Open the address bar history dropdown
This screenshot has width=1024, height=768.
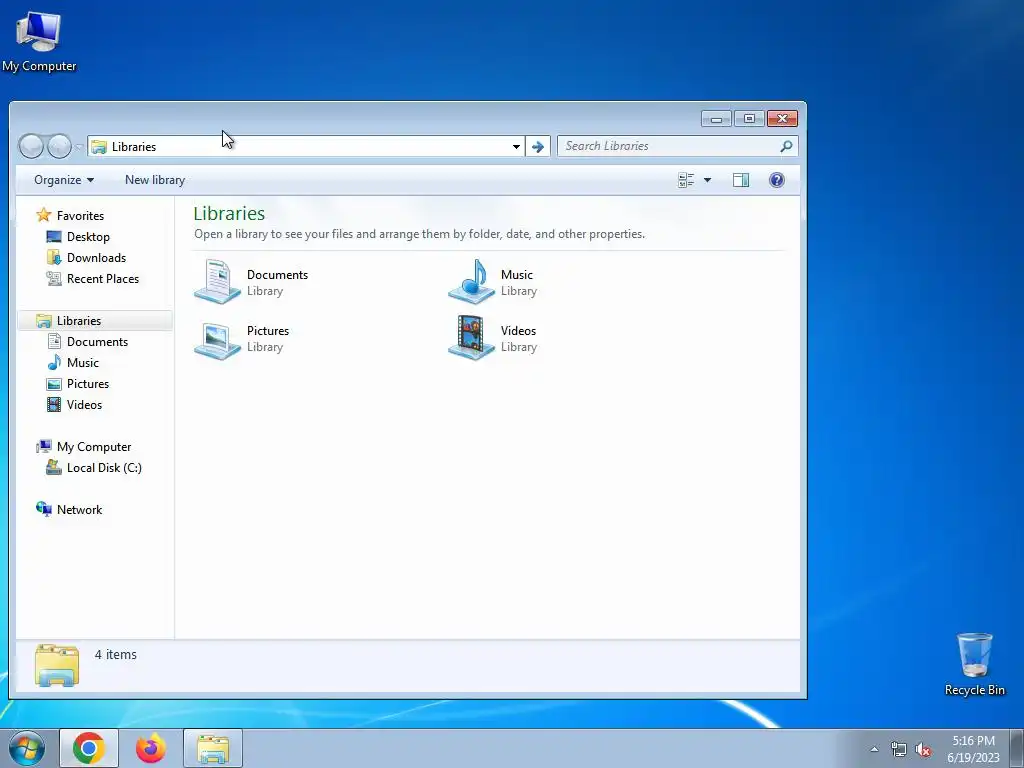(516, 147)
